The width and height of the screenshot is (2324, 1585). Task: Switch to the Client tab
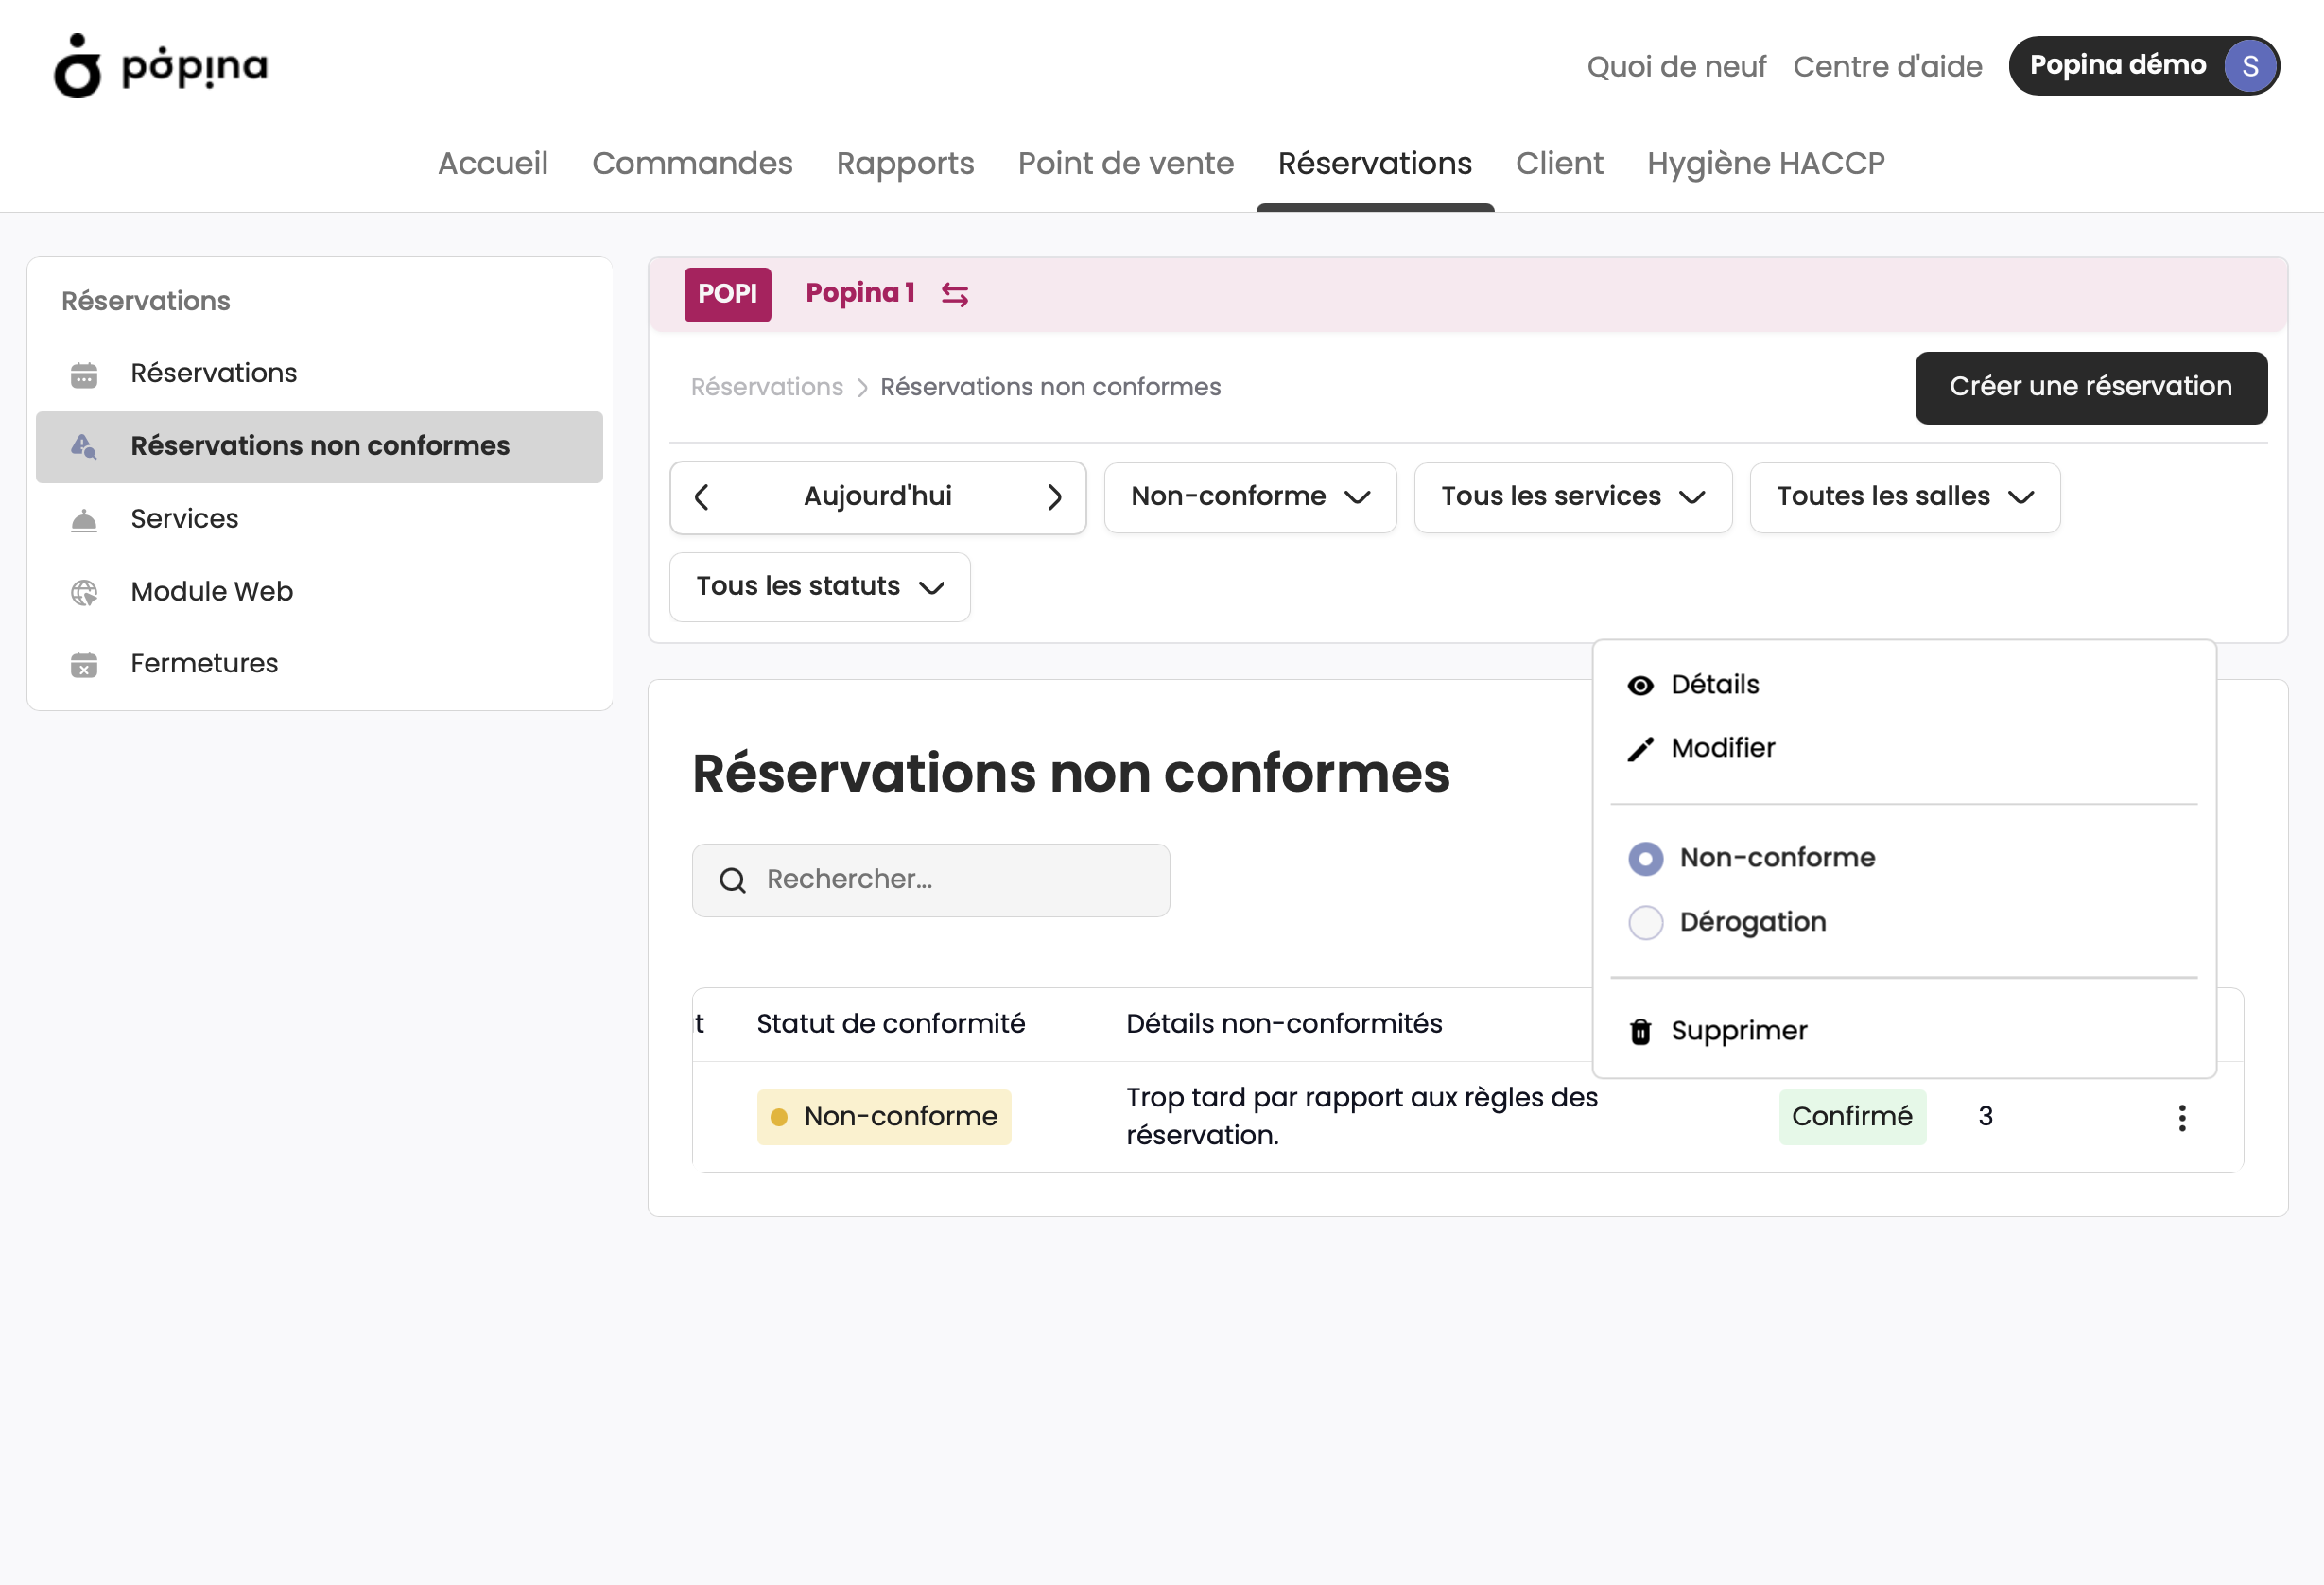tap(1559, 163)
